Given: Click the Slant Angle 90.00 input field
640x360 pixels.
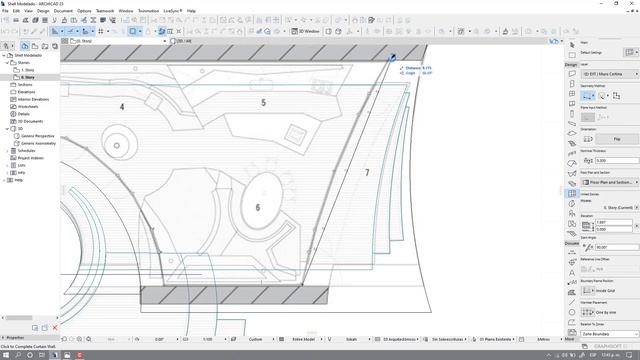Looking at the screenshot, I should click(617, 247).
